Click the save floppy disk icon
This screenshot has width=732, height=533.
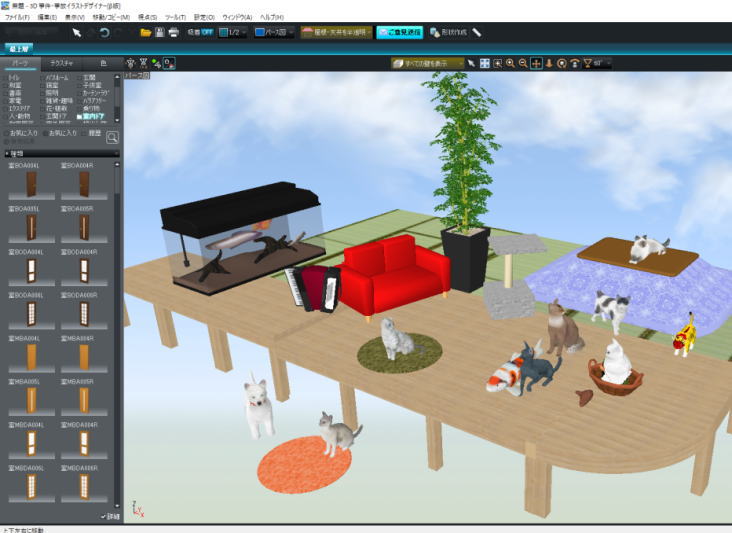tap(159, 32)
